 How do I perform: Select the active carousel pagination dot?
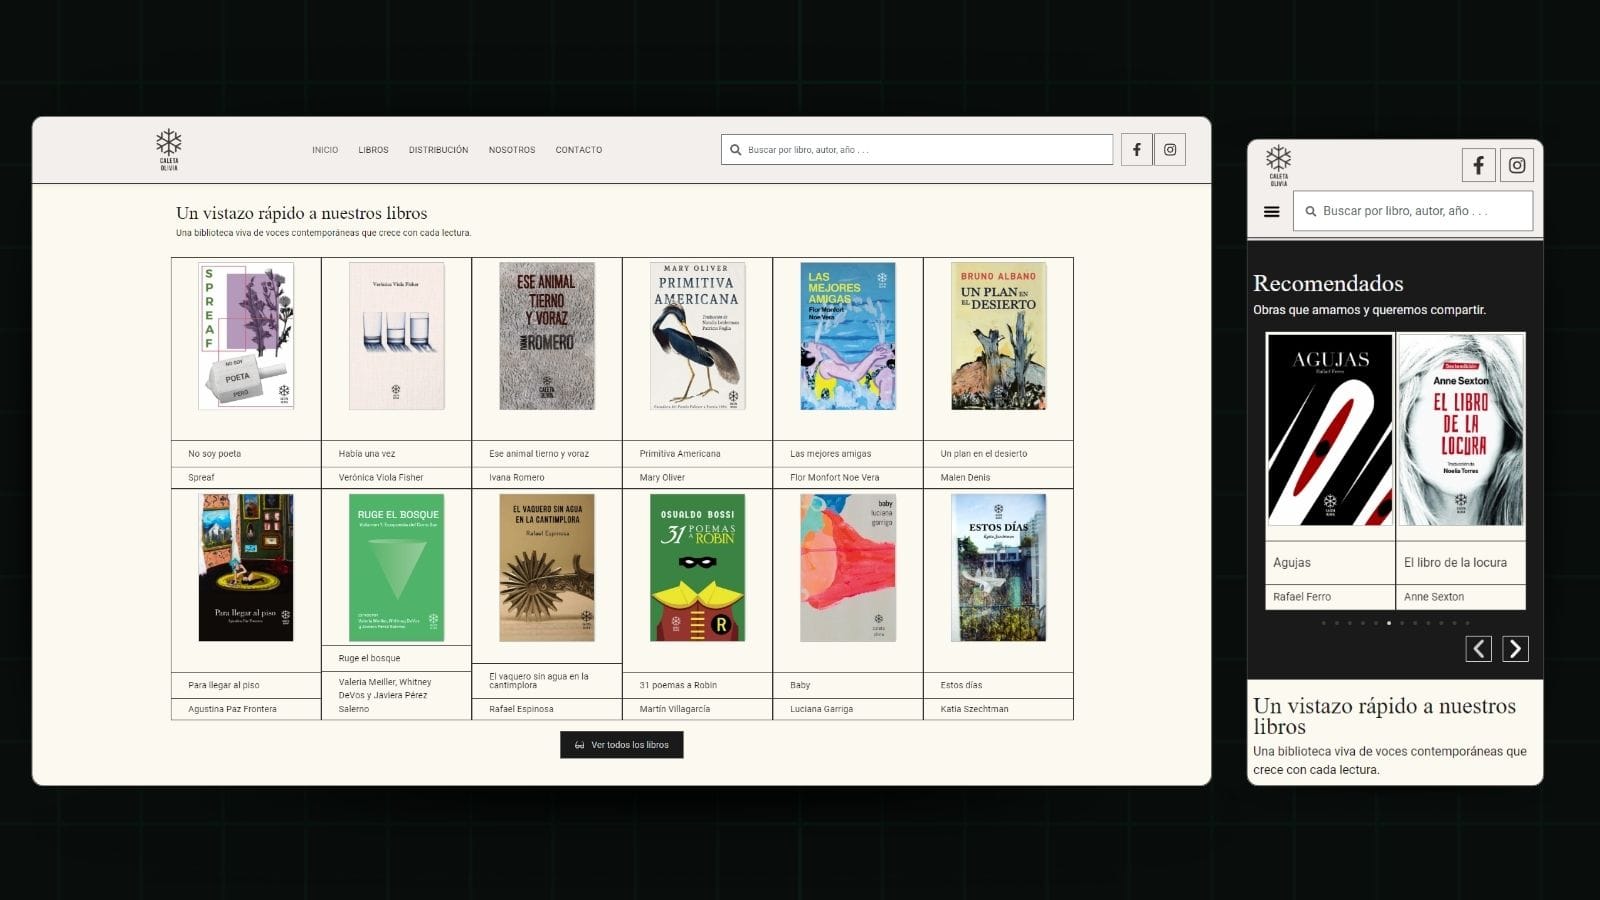coord(1388,623)
